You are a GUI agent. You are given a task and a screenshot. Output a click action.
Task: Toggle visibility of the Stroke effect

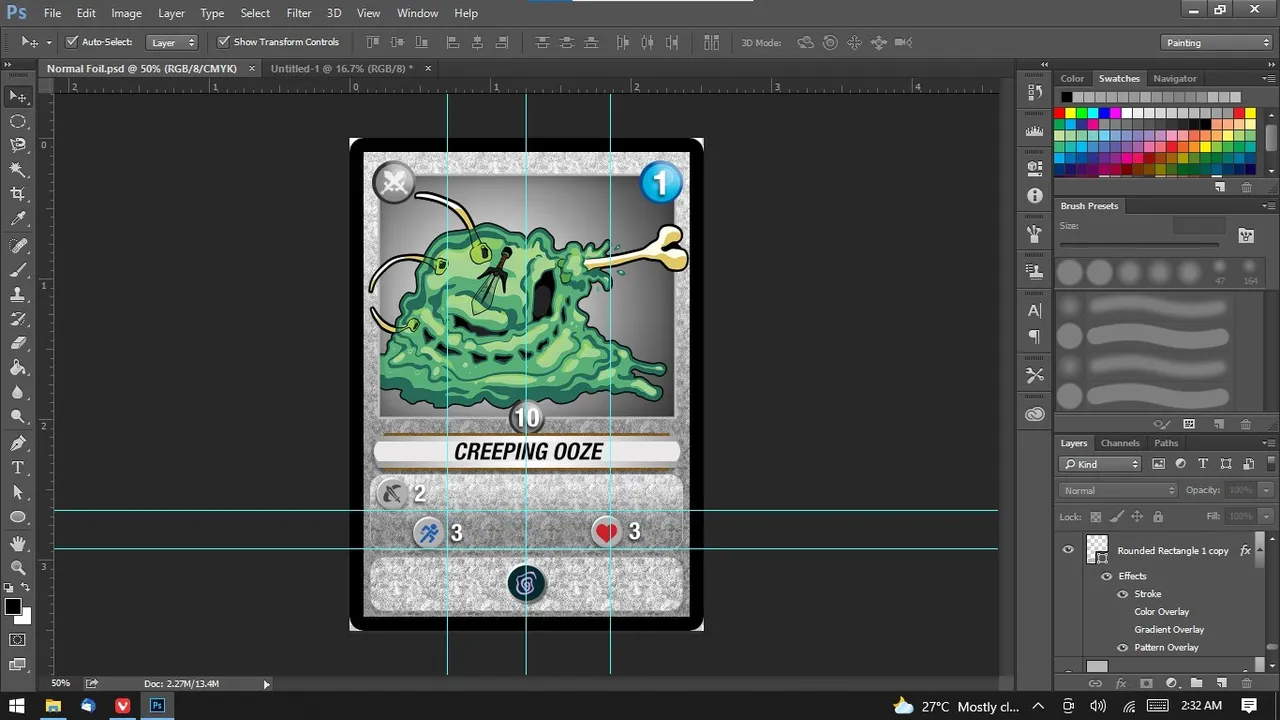tap(1122, 594)
